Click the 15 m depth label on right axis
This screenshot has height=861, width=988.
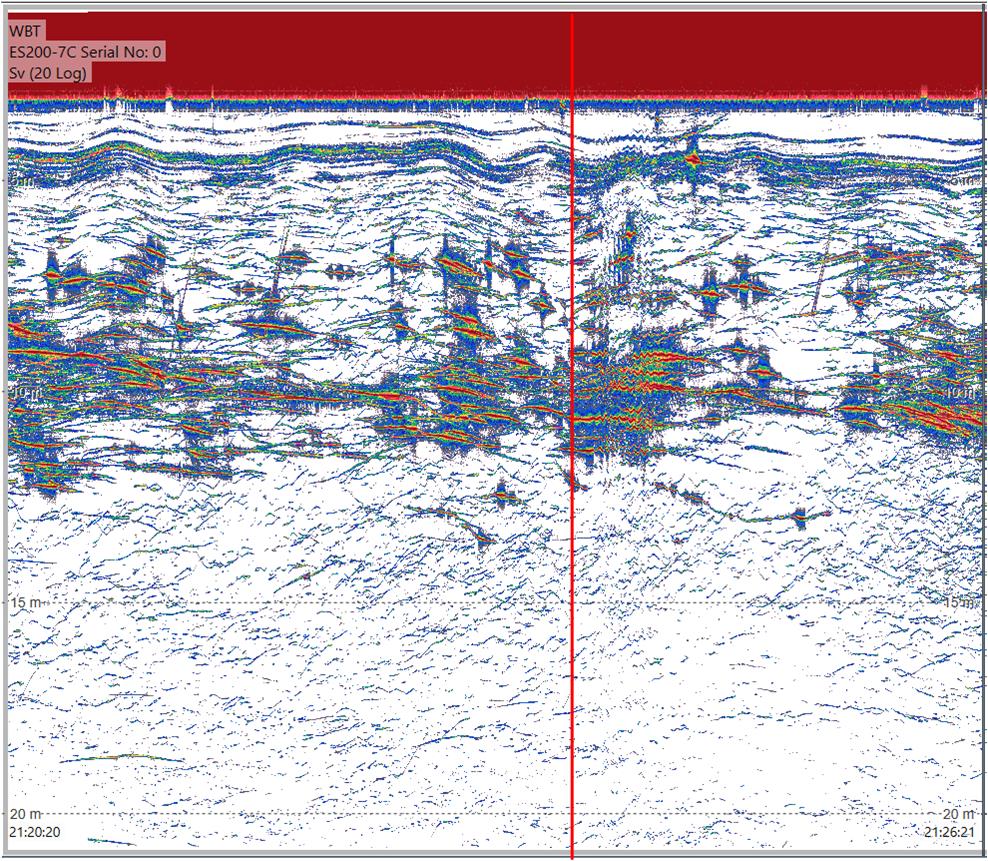point(957,599)
